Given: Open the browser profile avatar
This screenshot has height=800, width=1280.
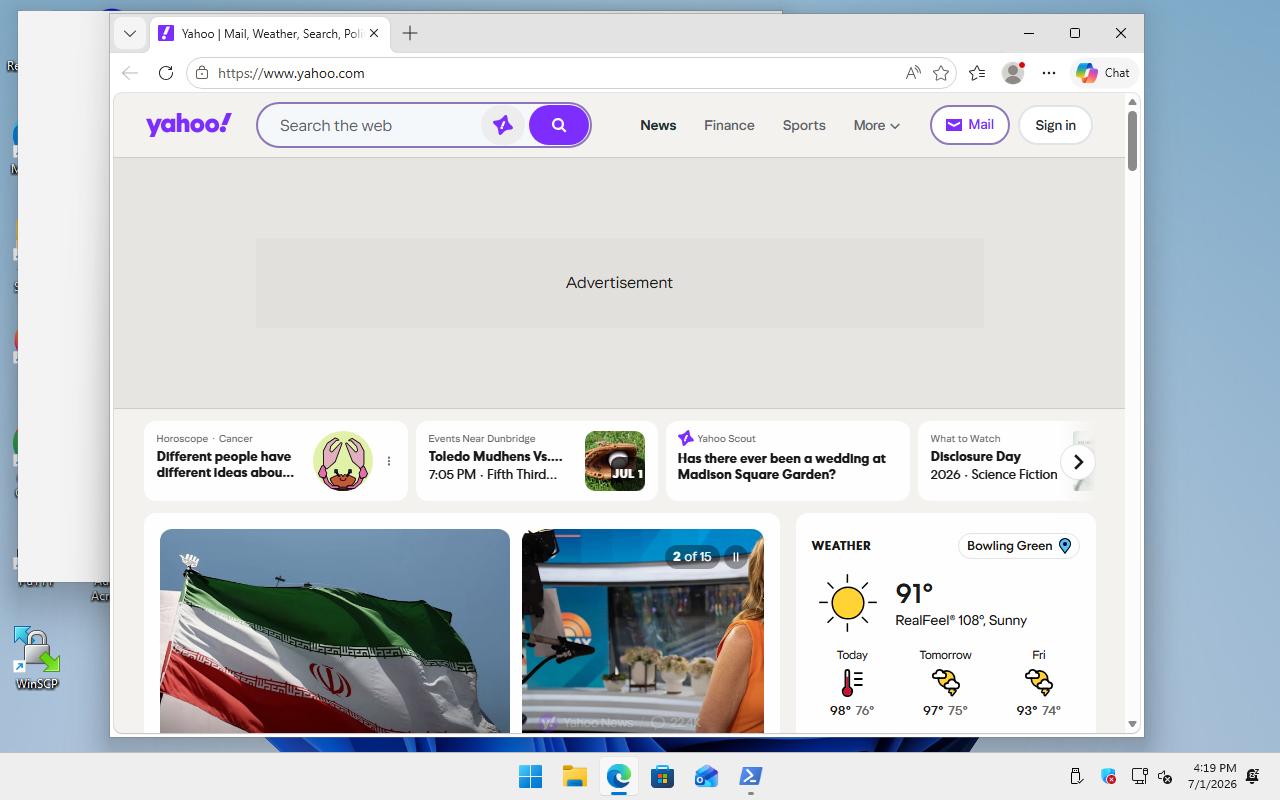Looking at the screenshot, I should (x=1013, y=73).
